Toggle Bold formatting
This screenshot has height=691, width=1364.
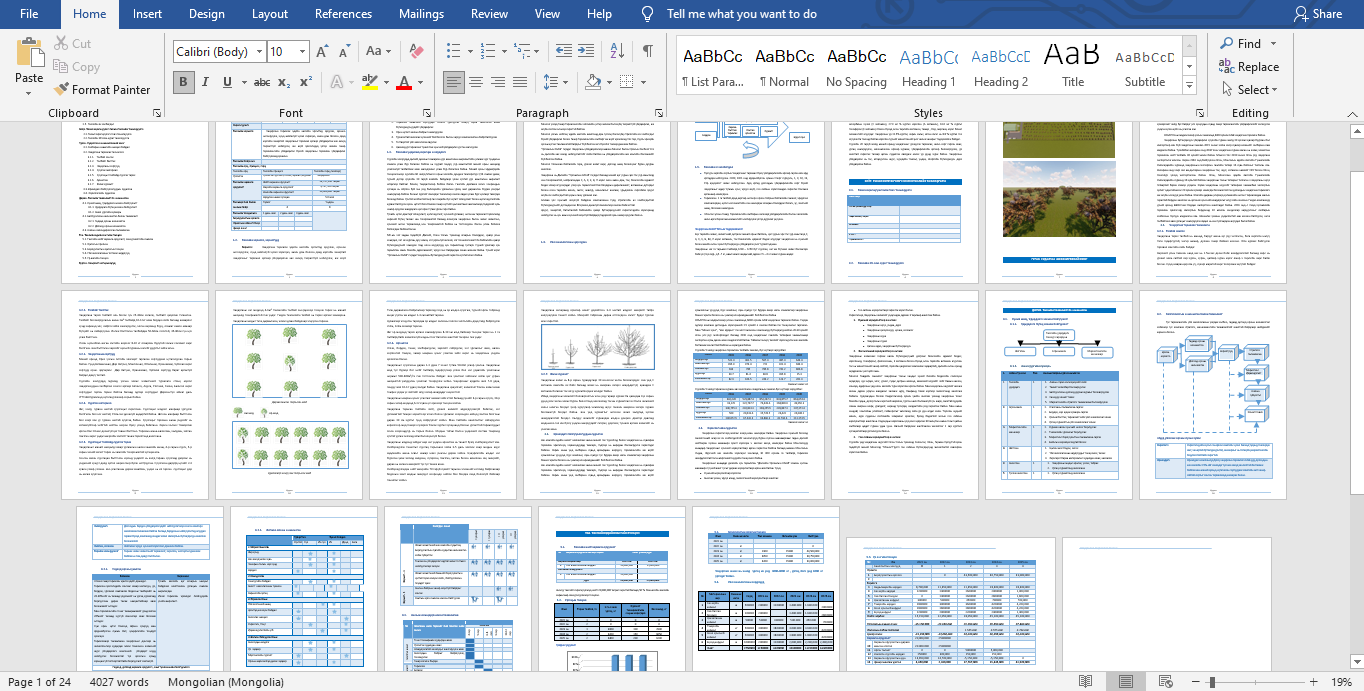click(x=183, y=82)
